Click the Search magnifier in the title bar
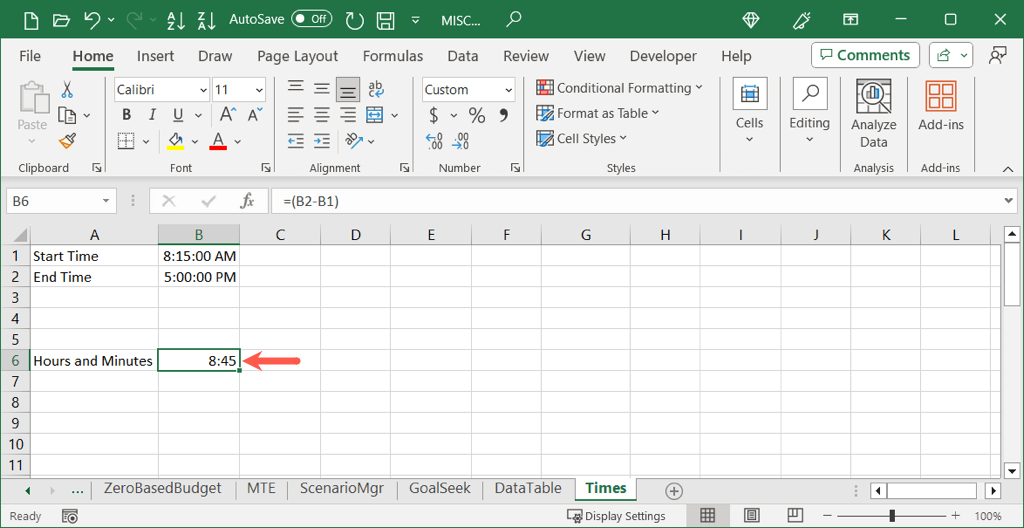1024x528 pixels. [x=514, y=18]
